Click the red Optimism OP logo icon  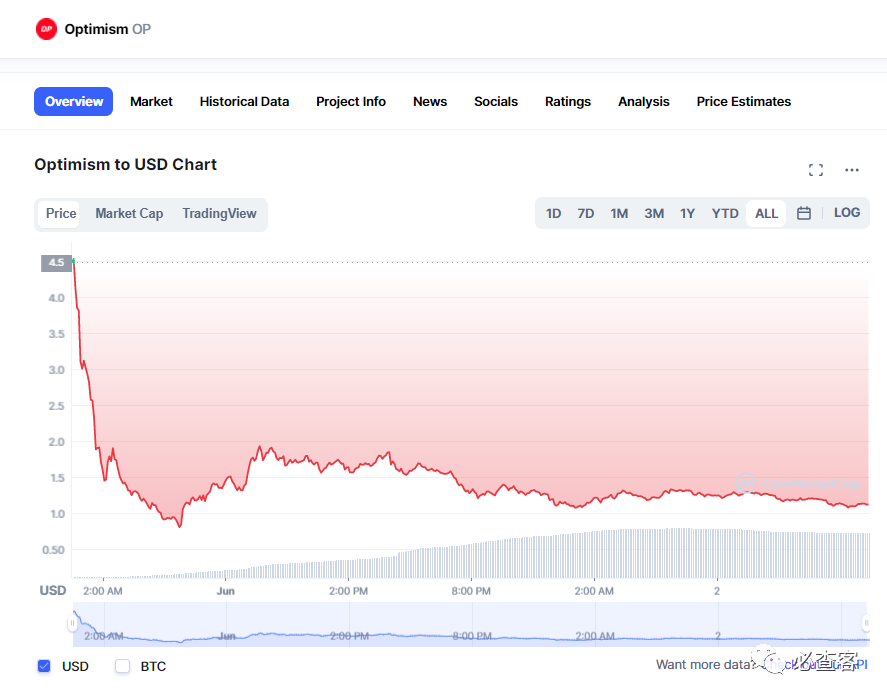(46, 29)
